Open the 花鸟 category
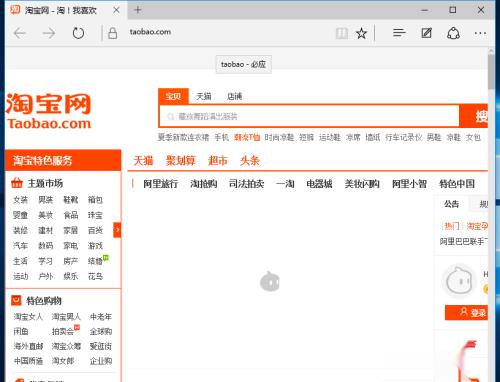The height and width of the screenshot is (382, 500). pyautogui.click(x=95, y=276)
